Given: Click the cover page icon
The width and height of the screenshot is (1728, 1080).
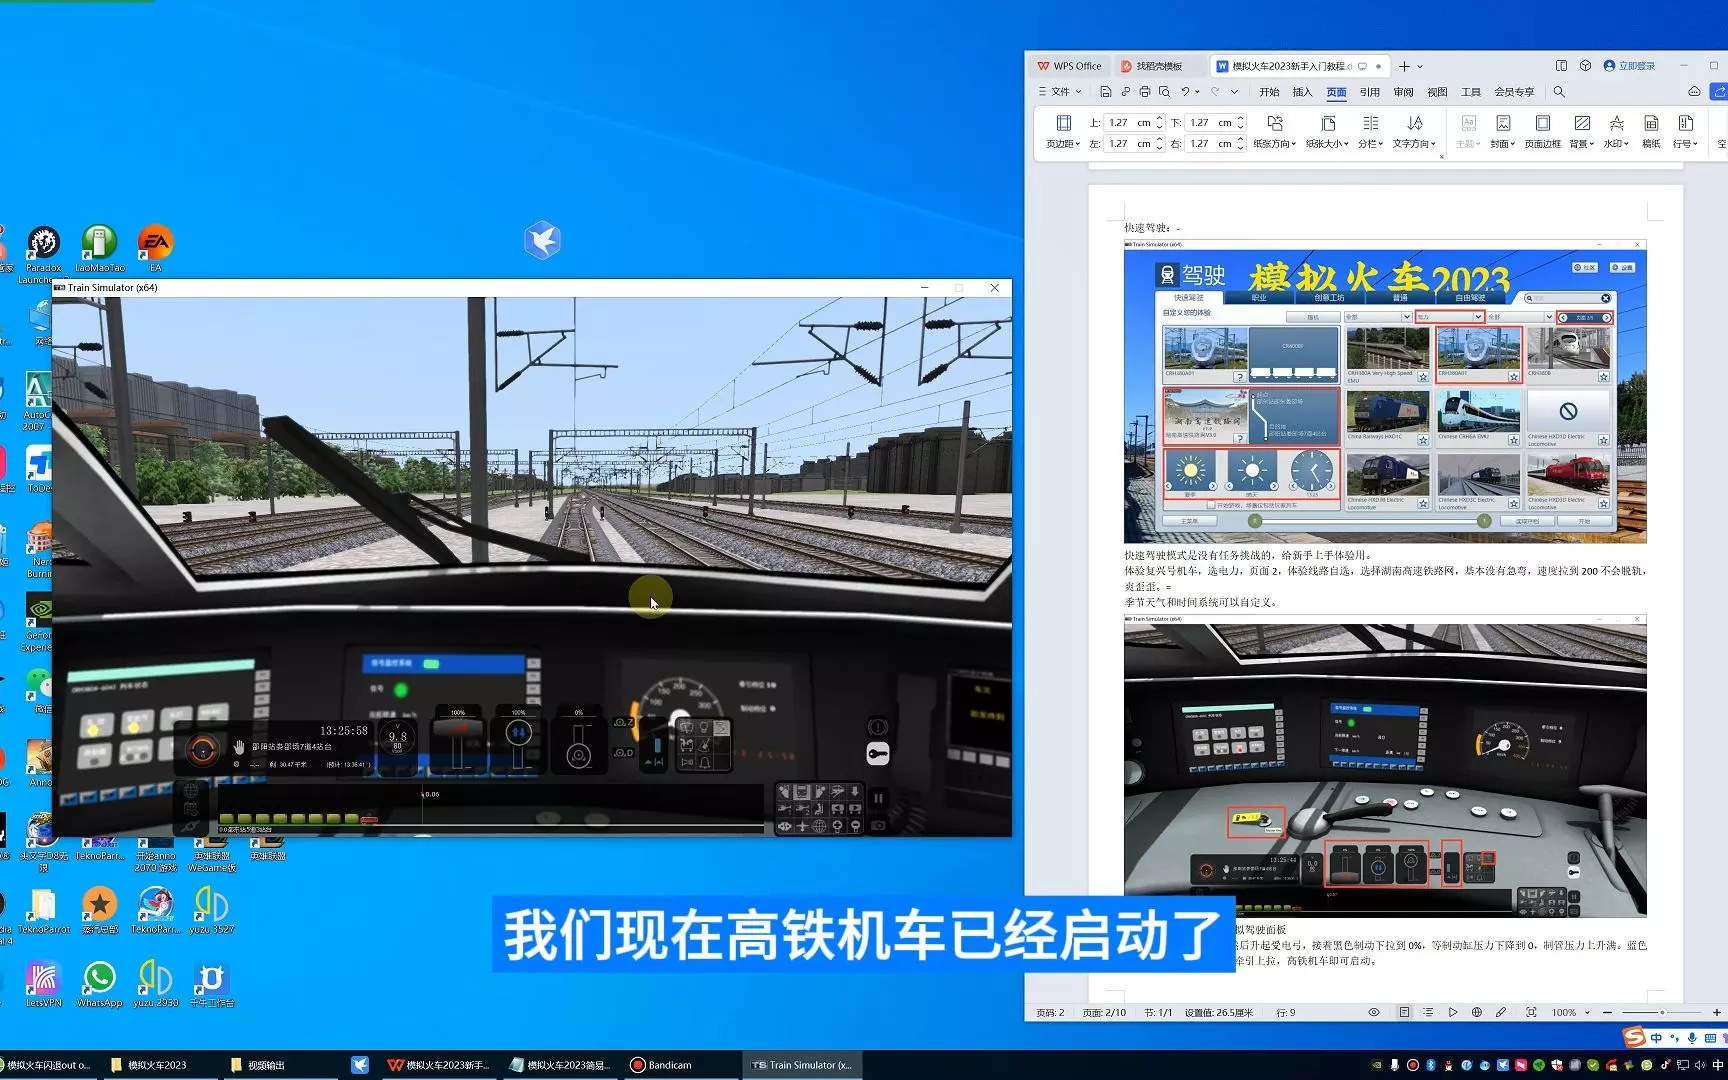Looking at the screenshot, I should click(1502, 123).
